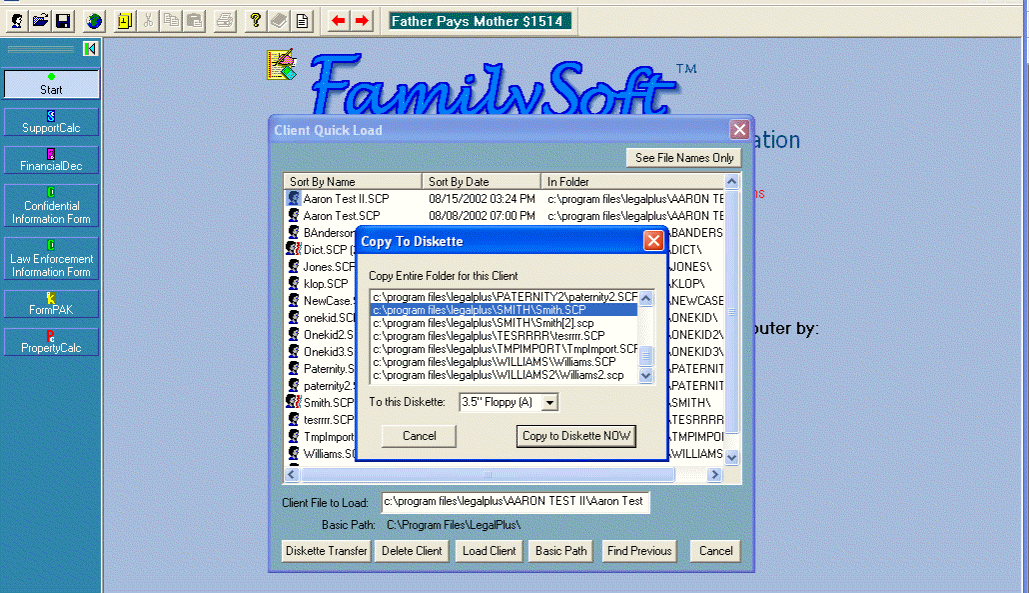1029x593 pixels.
Task: Open help with the question mark icon
Action: coord(255,20)
